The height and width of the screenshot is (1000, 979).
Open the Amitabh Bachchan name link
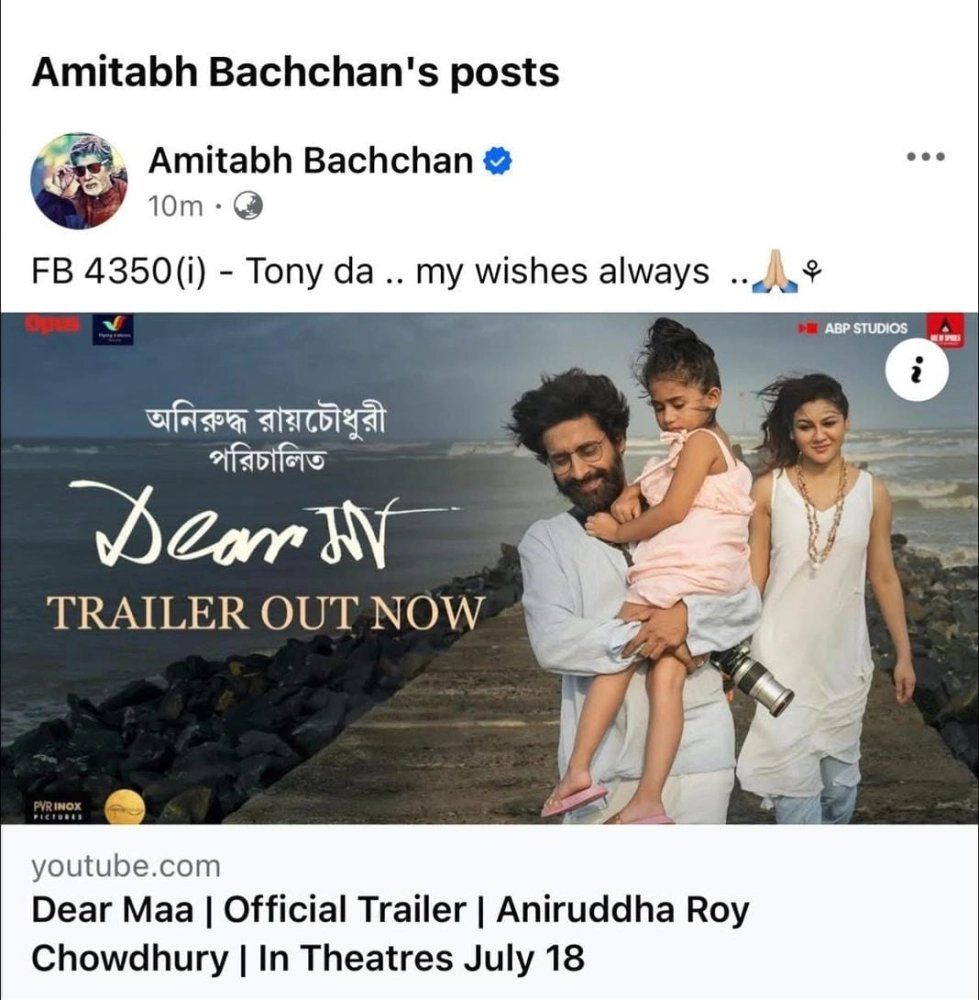pyautogui.click(x=311, y=160)
